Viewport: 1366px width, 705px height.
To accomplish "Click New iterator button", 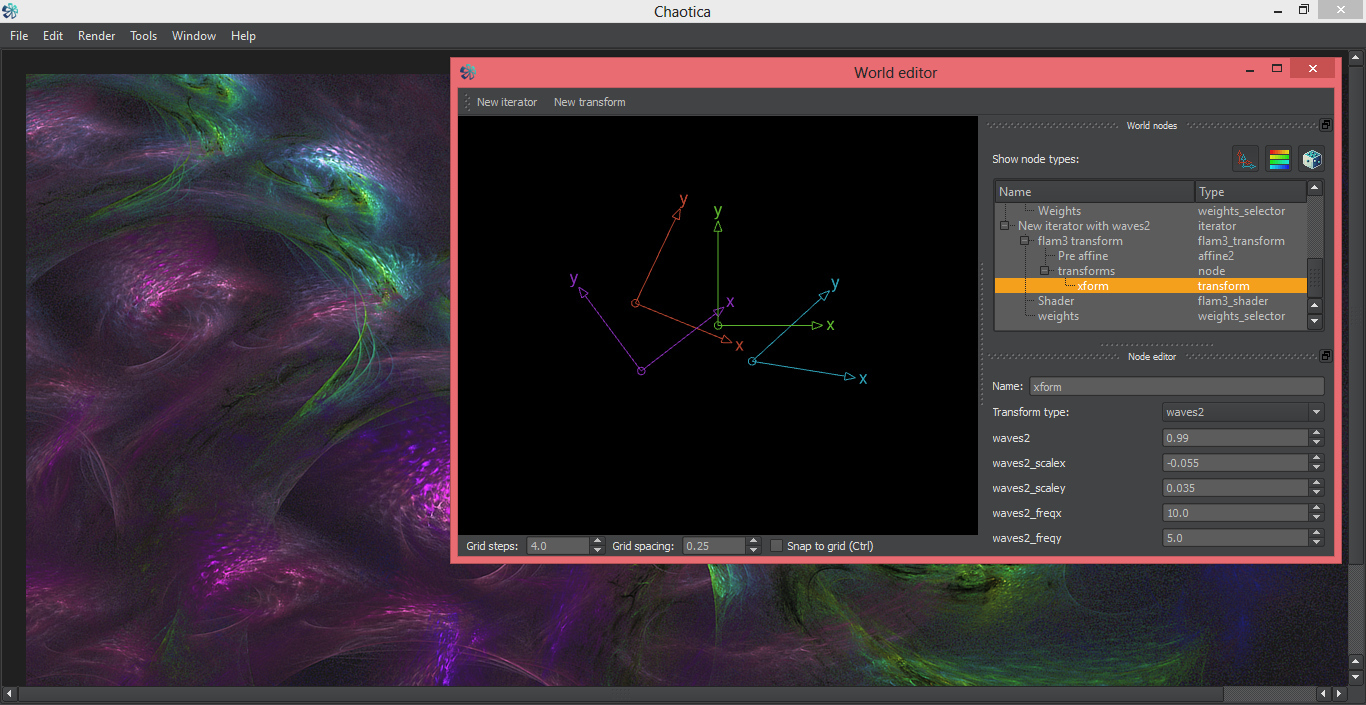I will [506, 102].
